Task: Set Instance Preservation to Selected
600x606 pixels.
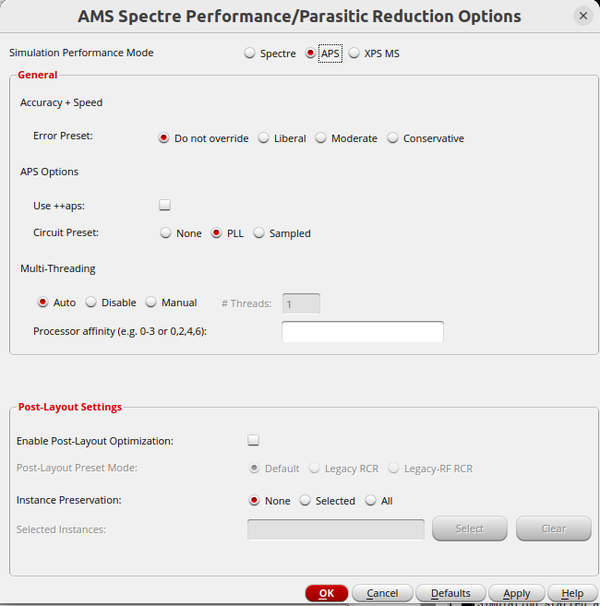Action: [306, 501]
